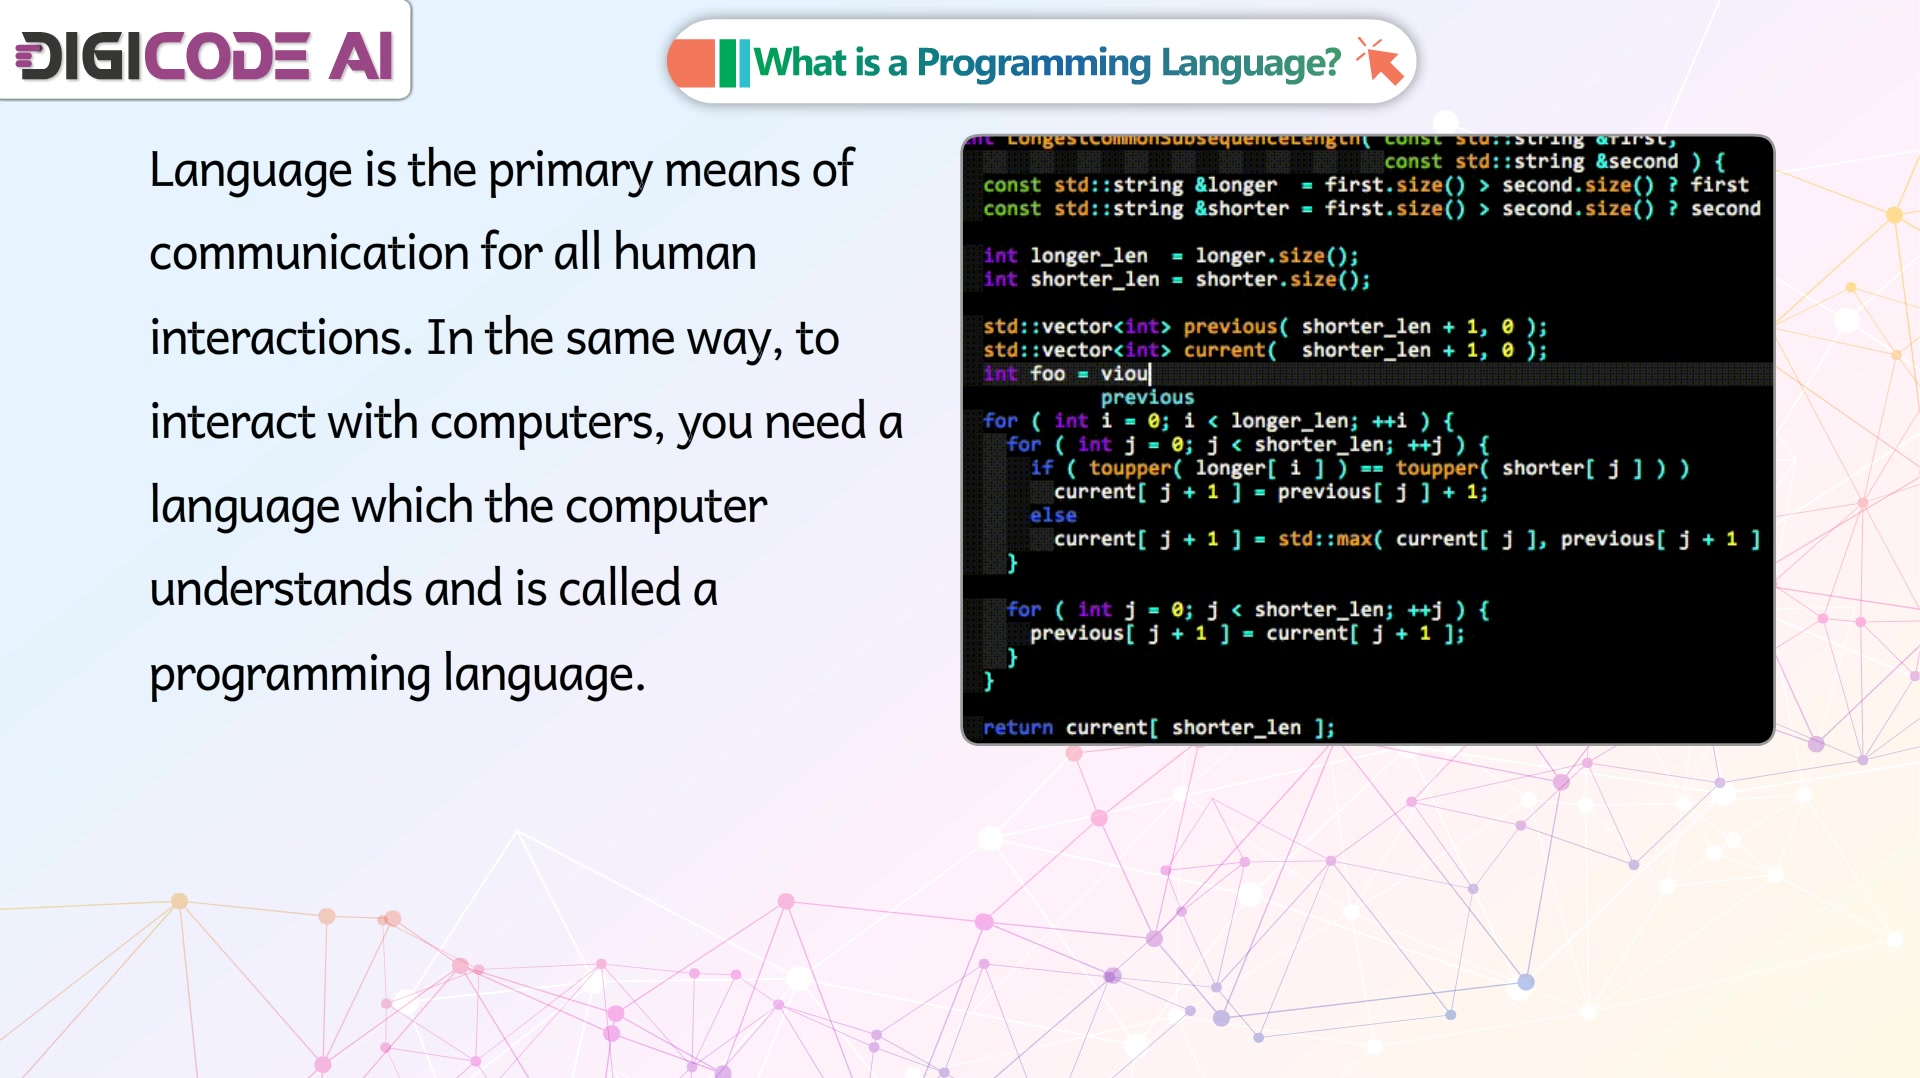The width and height of the screenshot is (1920, 1078).
Task: Click the orange cursor click icon in title
Action: click(1380, 60)
